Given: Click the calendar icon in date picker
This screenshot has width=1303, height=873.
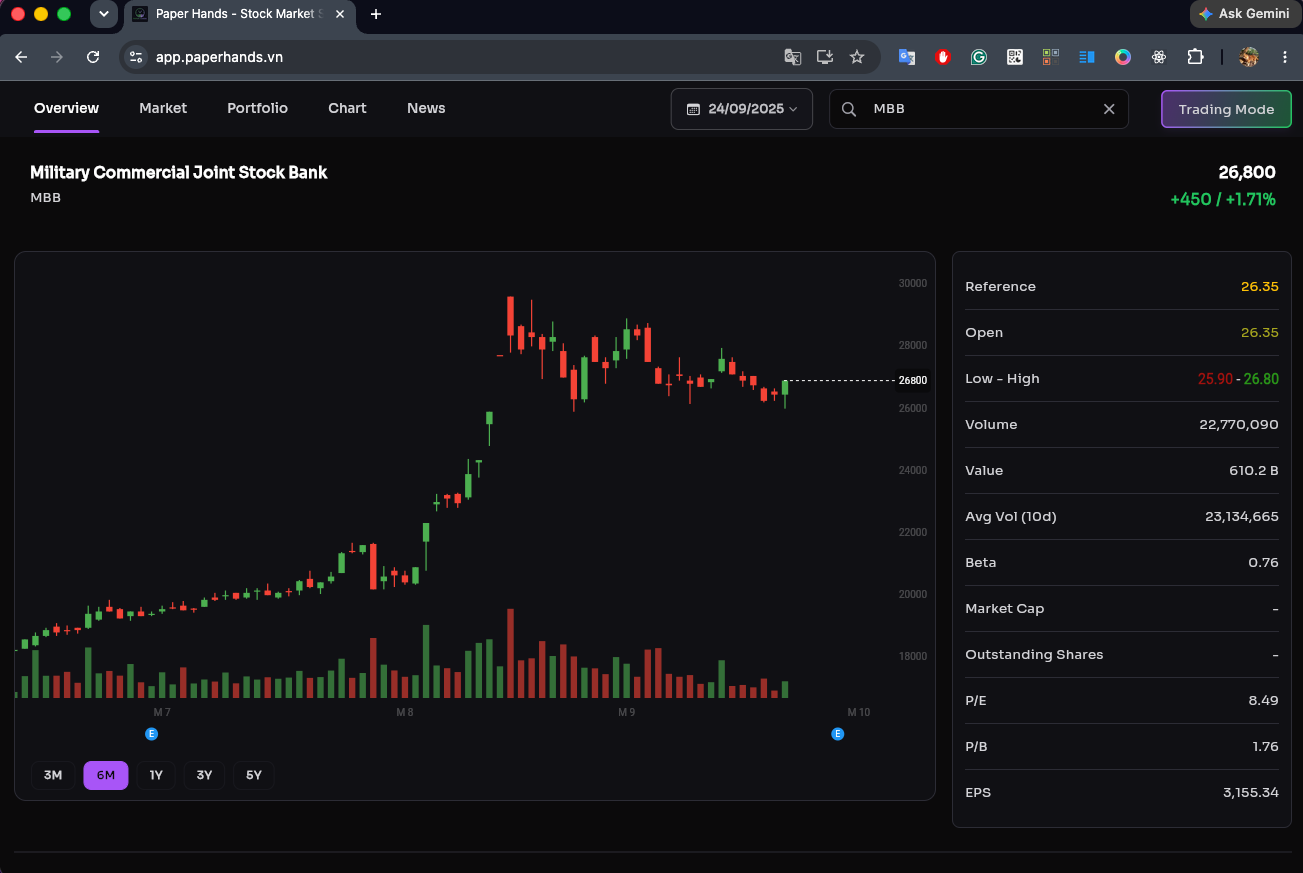Looking at the screenshot, I should [x=693, y=109].
